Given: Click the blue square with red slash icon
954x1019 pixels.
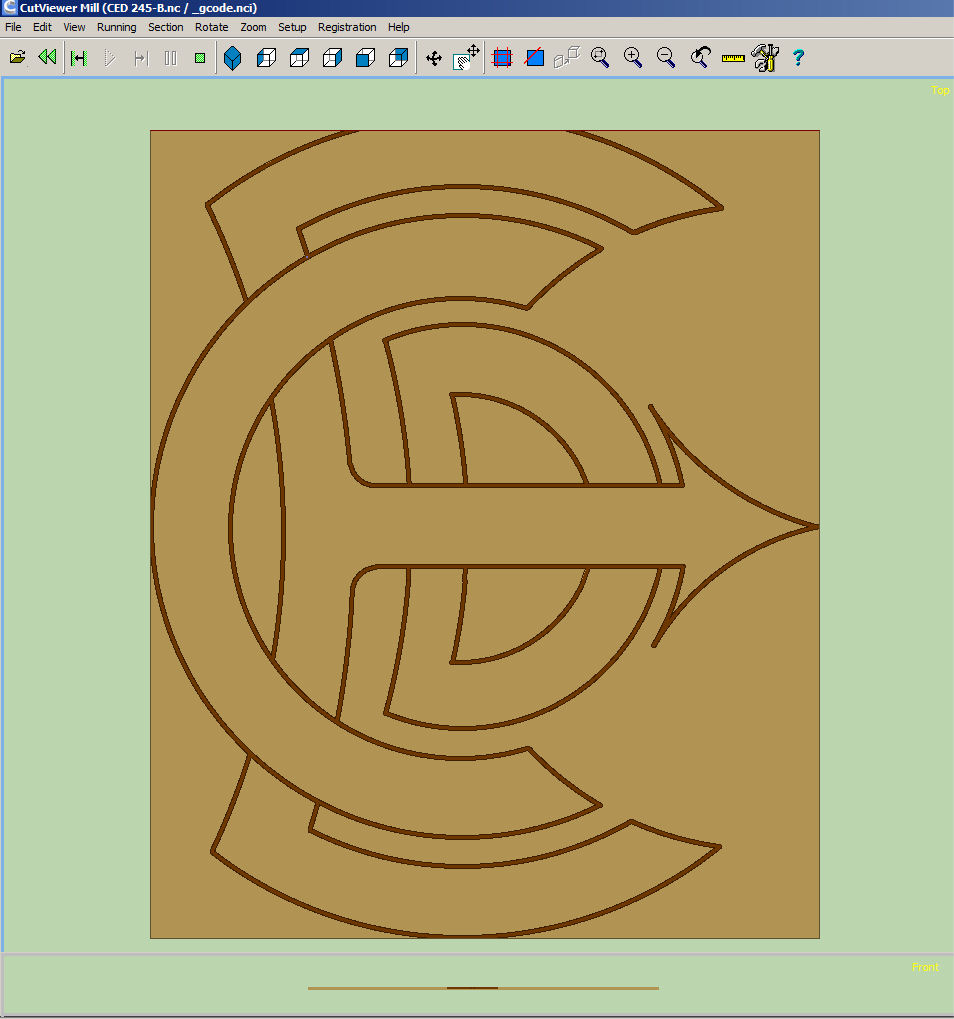Looking at the screenshot, I should point(535,58).
